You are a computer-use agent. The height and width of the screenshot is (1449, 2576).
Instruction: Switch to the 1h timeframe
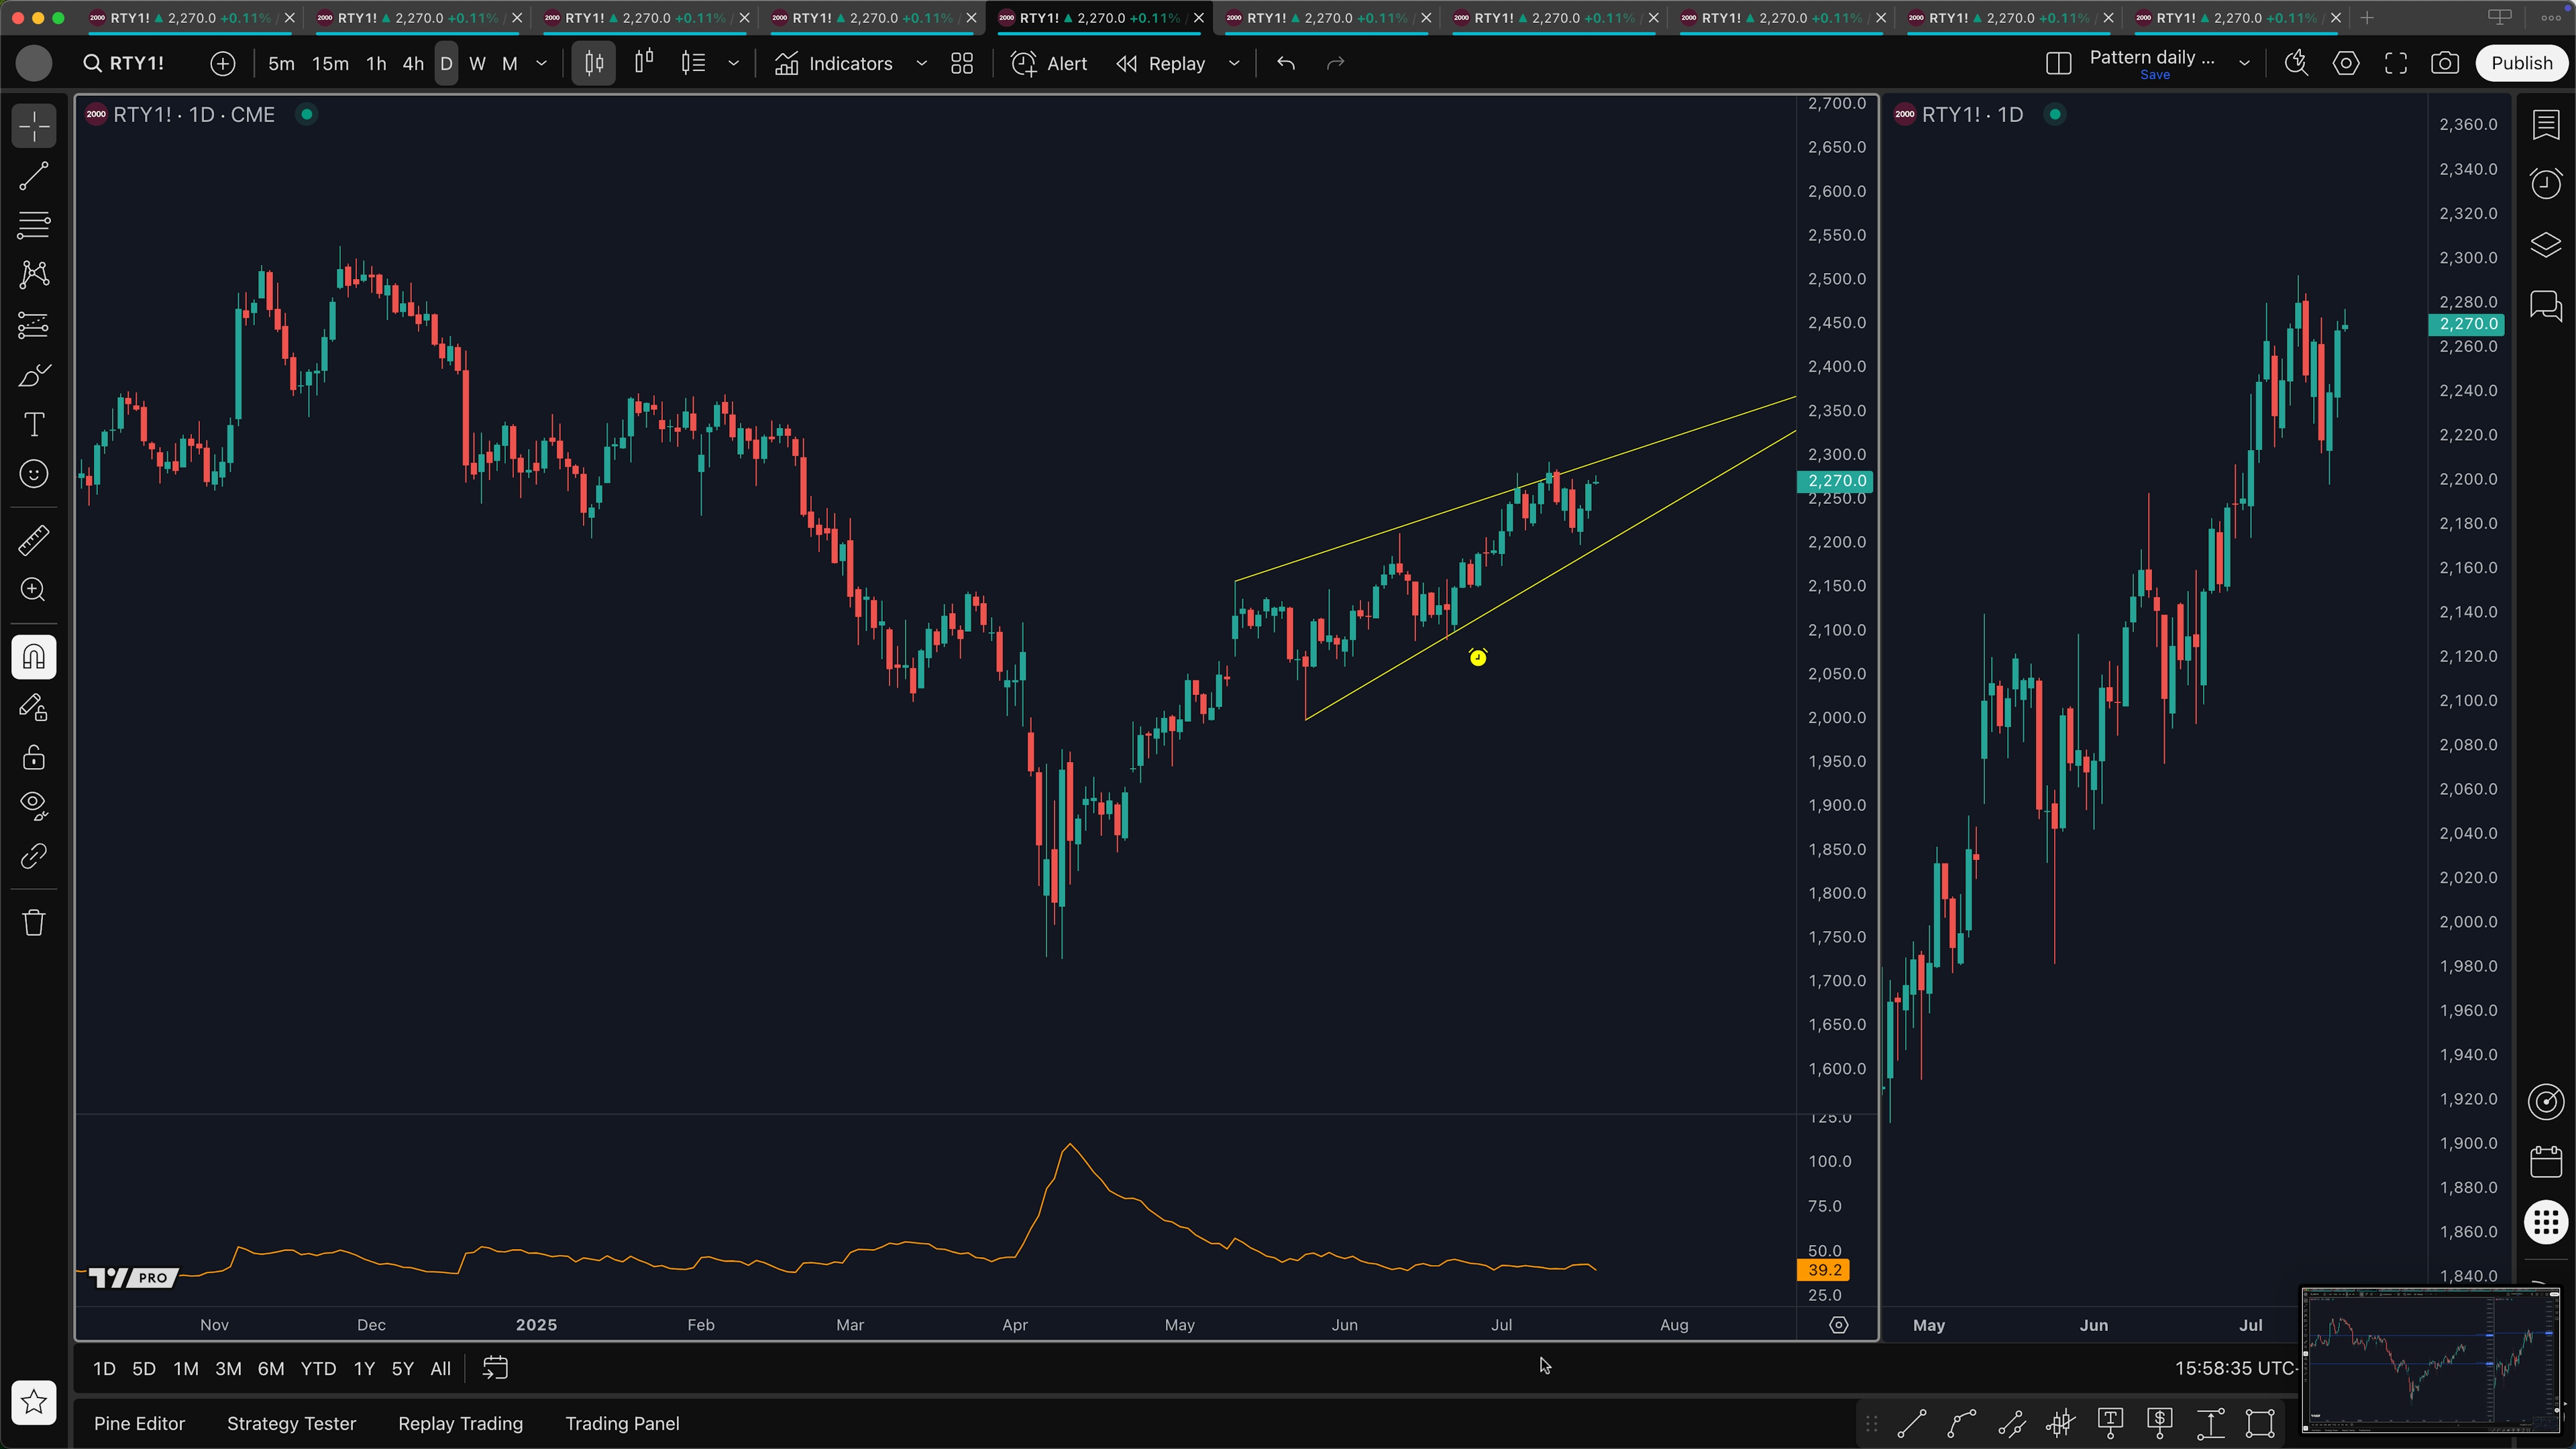(x=376, y=63)
